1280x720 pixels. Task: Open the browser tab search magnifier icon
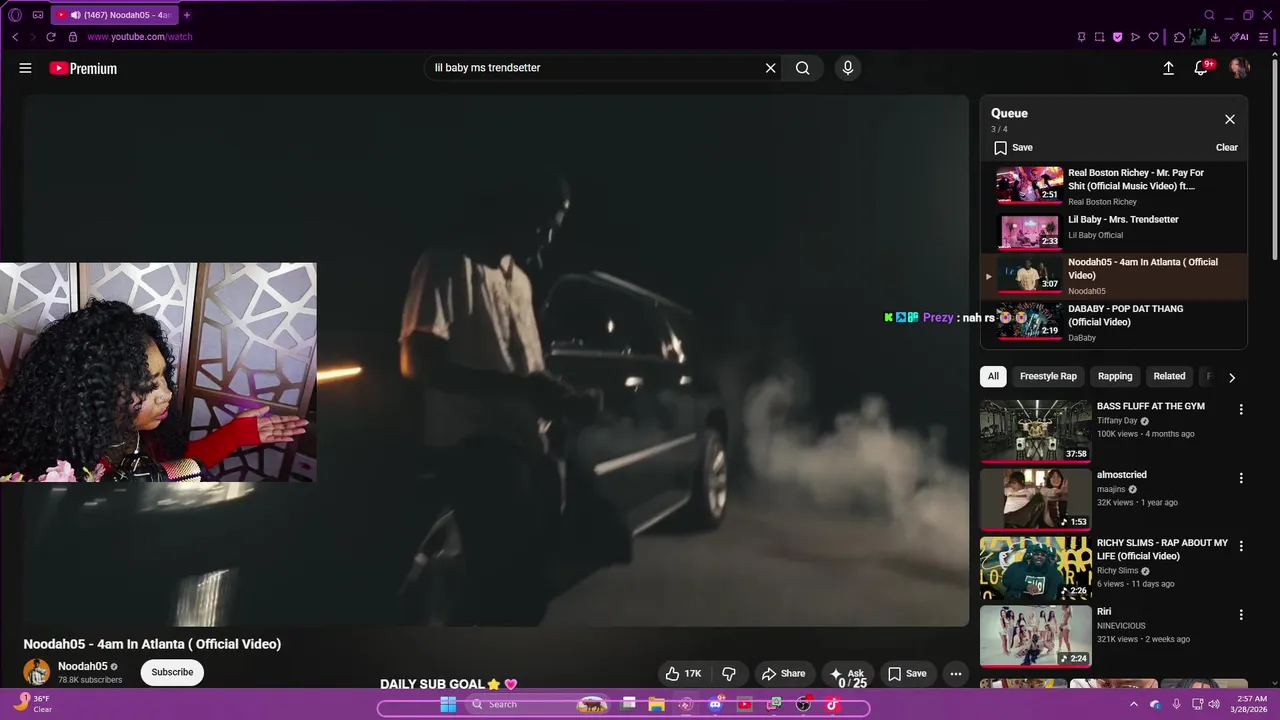coord(1209,15)
